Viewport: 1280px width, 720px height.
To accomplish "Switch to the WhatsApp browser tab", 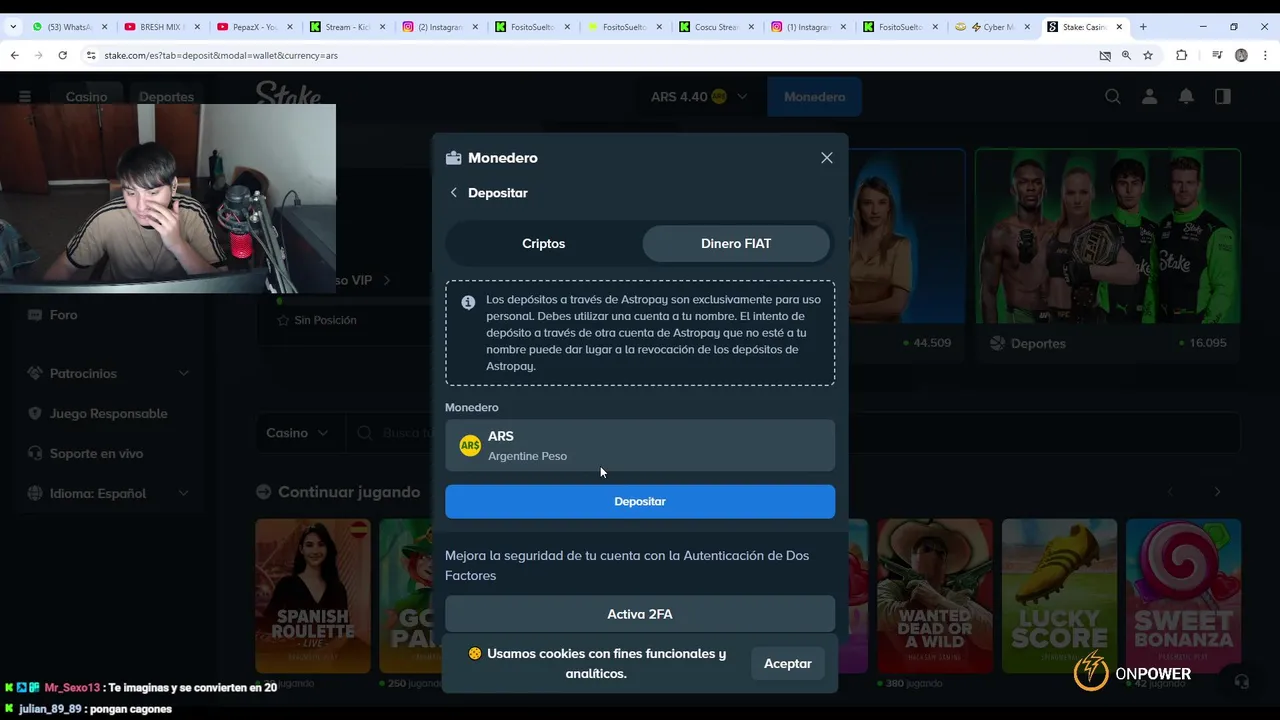I will pos(70,27).
